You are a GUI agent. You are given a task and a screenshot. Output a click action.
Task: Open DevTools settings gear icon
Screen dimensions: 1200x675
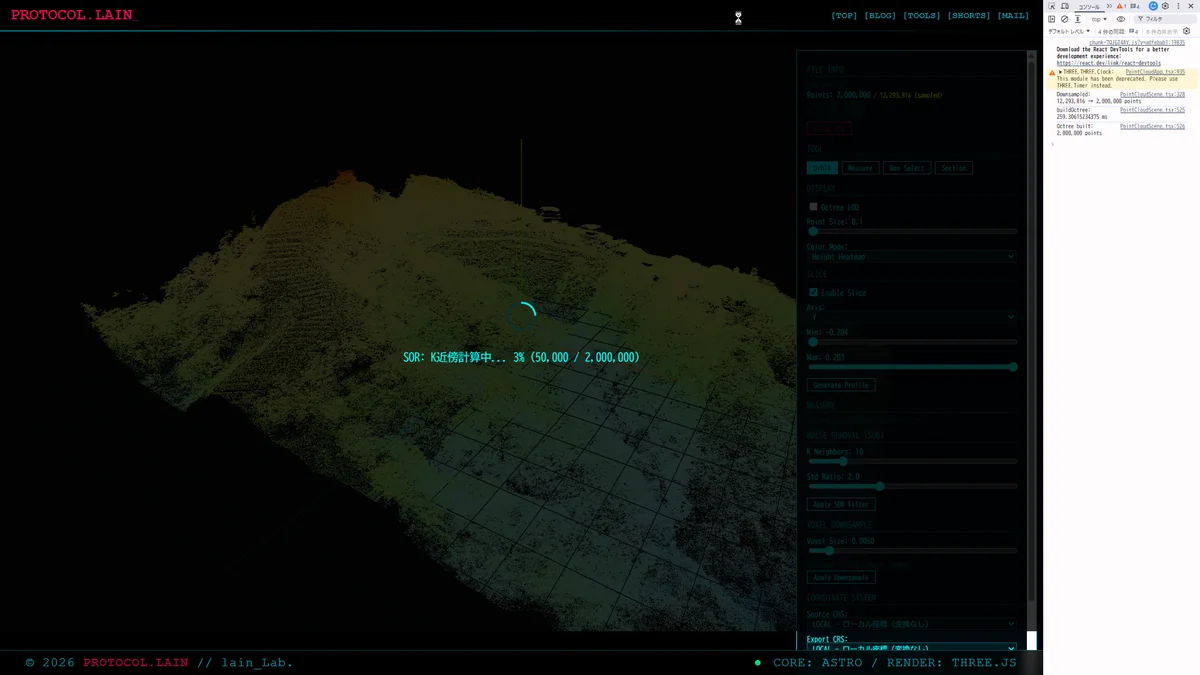click(x=1165, y=6)
